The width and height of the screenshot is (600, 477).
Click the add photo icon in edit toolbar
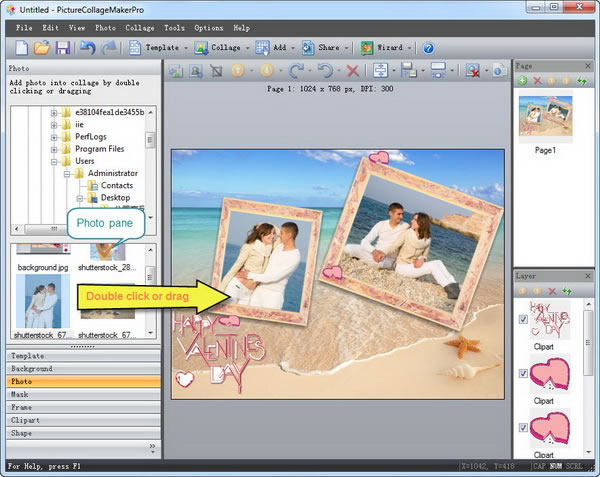coord(176,71)
